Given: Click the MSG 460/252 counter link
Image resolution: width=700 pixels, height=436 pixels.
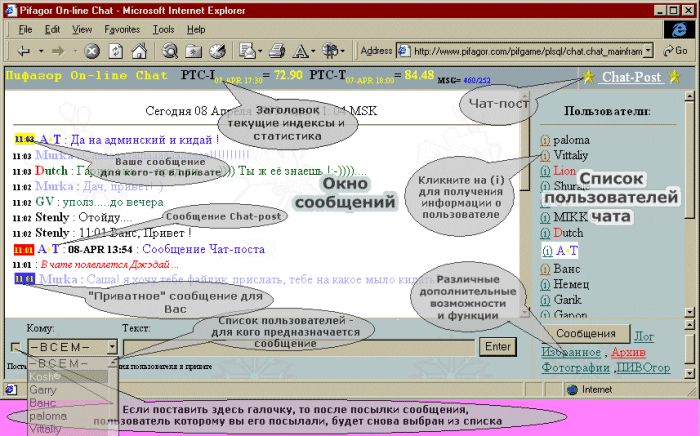Looking at the screenshot, I should click(x=477, y=81).
